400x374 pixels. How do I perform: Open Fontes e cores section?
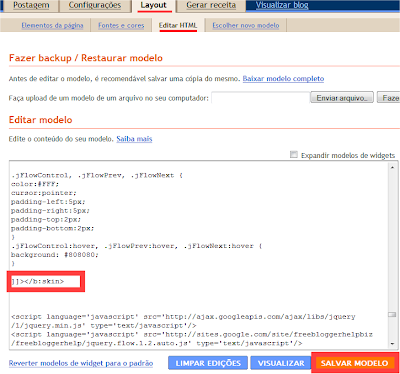pyautogui.click(x=121, y=25)
